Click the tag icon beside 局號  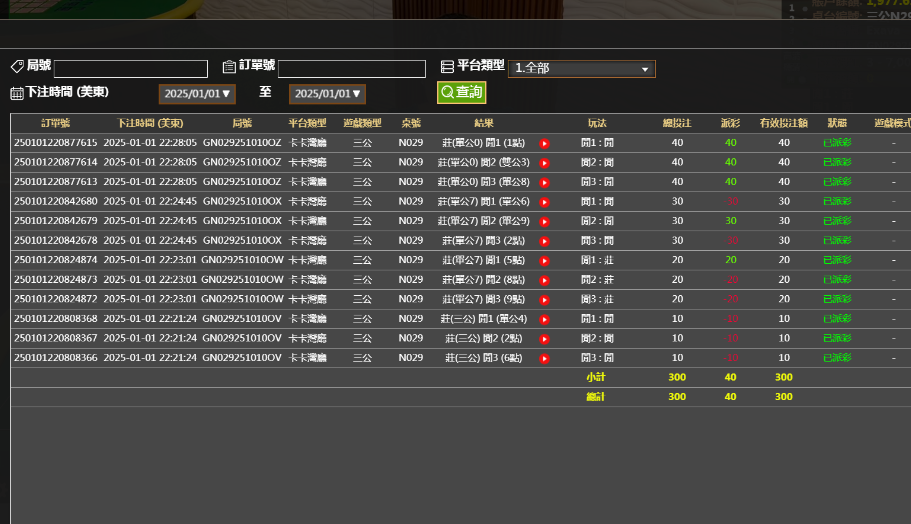tap(17, 66)
